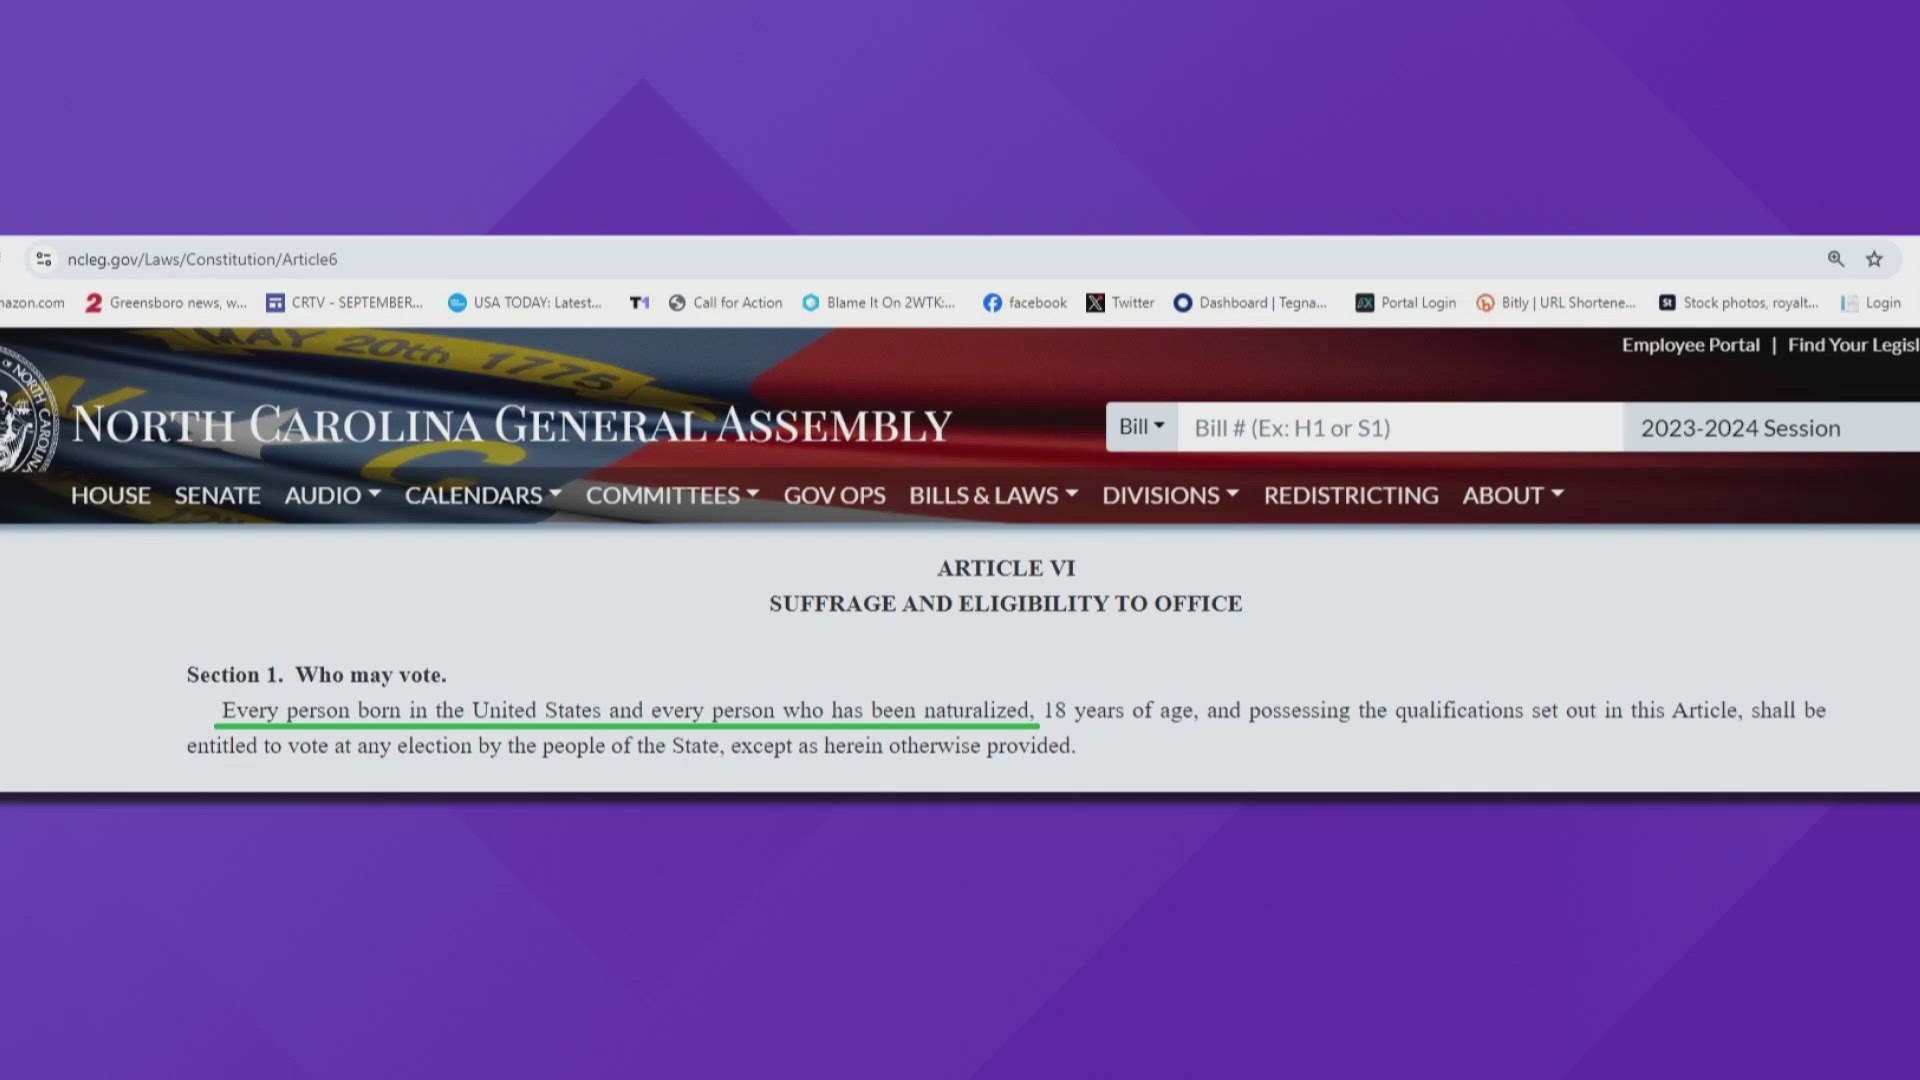1920x1080 pixels.
Task: Expand the ABOUT dropdown menu
Action: (x=1511, y=495)
